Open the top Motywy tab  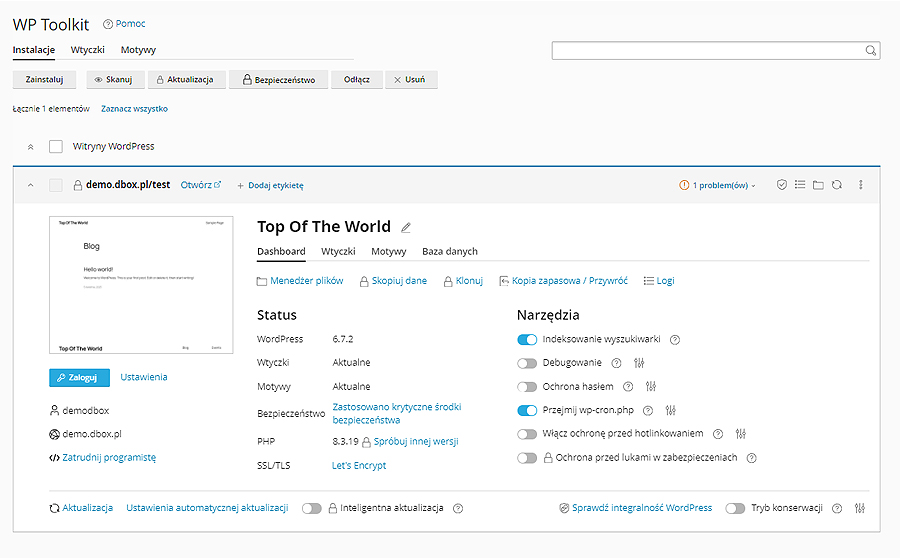(x=138, y=50)
